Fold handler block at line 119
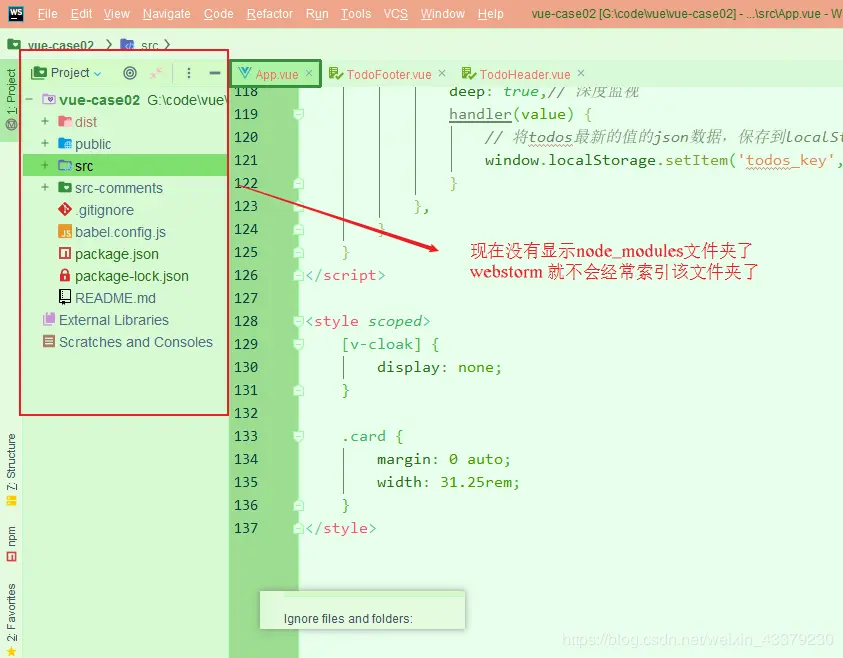This screenshot has width=843, height=658. point(299,114)
